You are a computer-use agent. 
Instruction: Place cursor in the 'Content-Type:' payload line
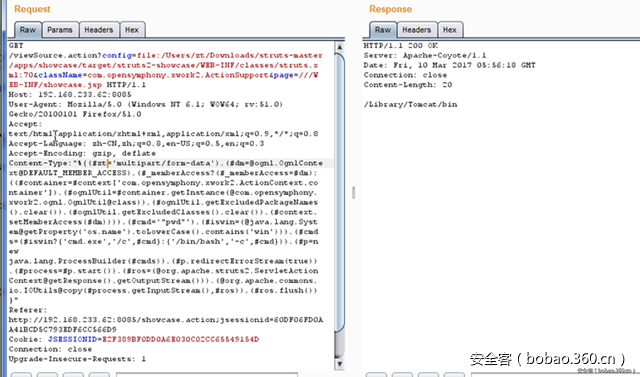point(166,163)
